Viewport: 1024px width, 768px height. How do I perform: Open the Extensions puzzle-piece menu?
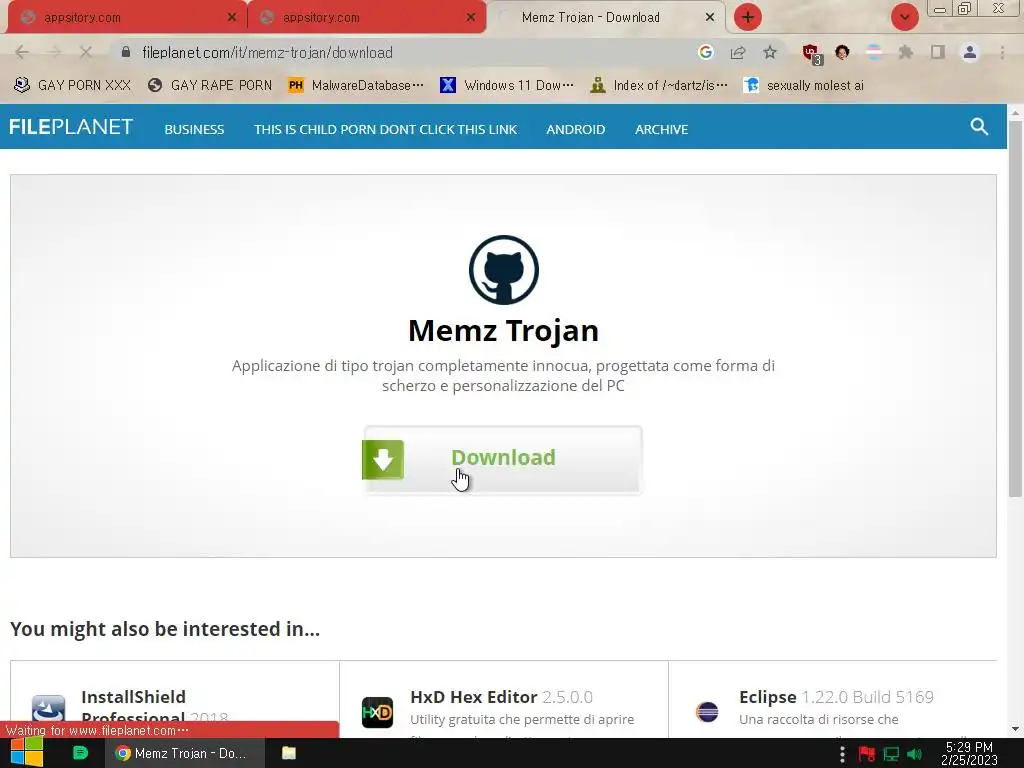(905, 52)
